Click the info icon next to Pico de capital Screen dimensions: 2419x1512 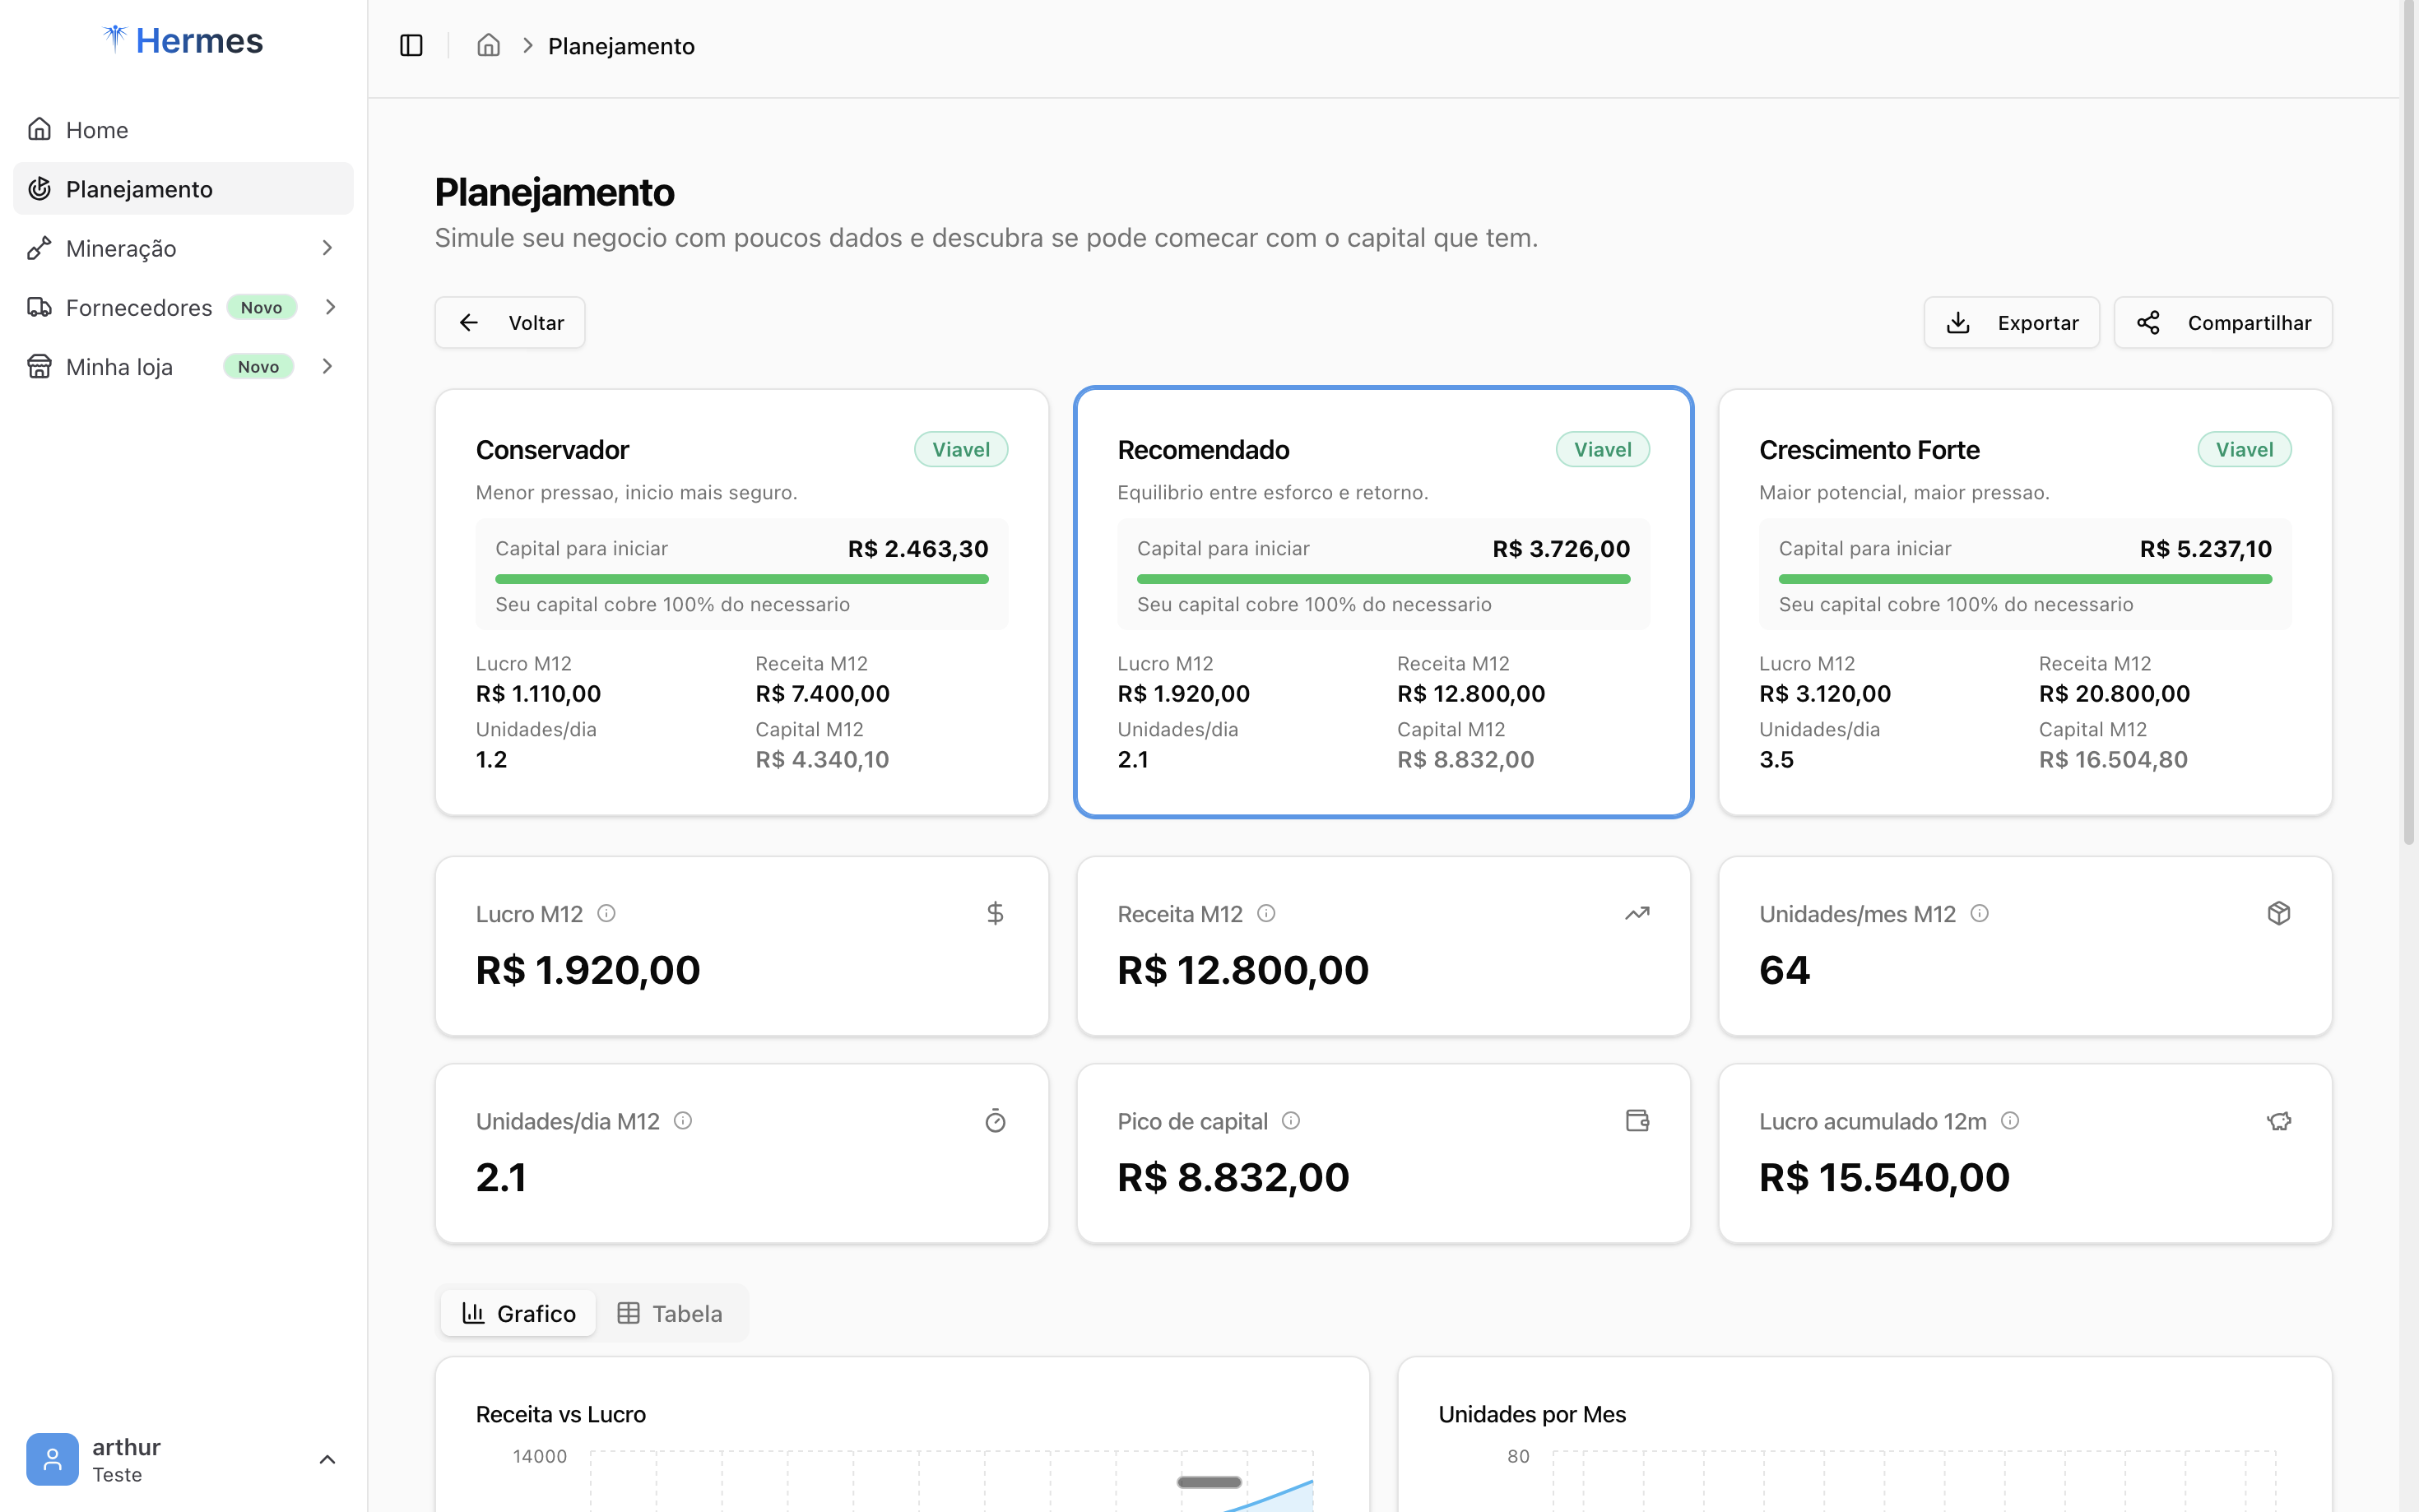coord(1291,1121)
